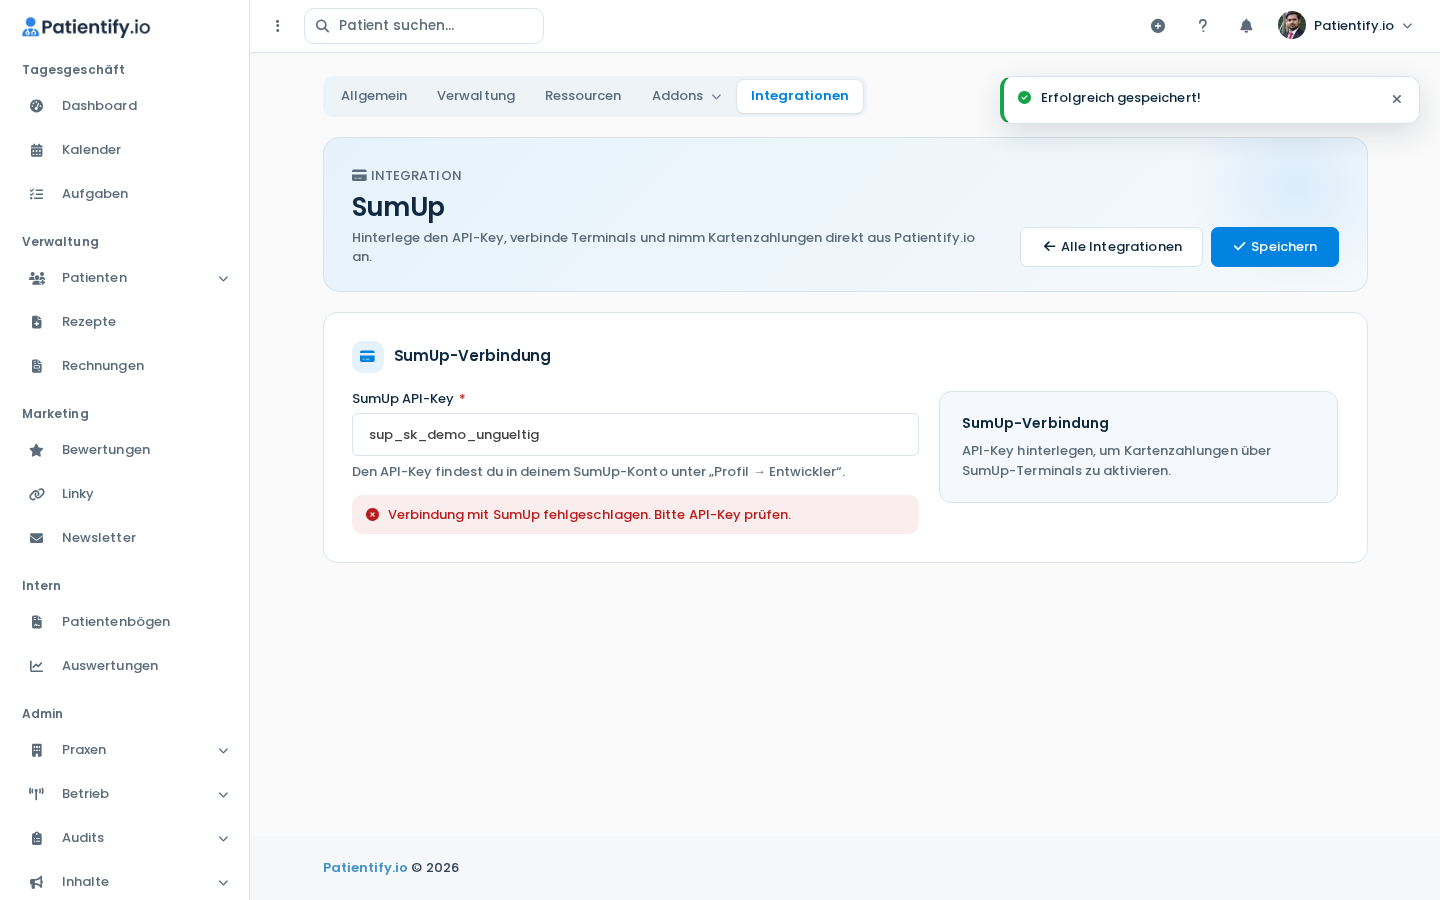The height and width of the screenshot is (900, 1440).
Task: Open the three-dot menu in the top bar
Action: pos(278,26)
